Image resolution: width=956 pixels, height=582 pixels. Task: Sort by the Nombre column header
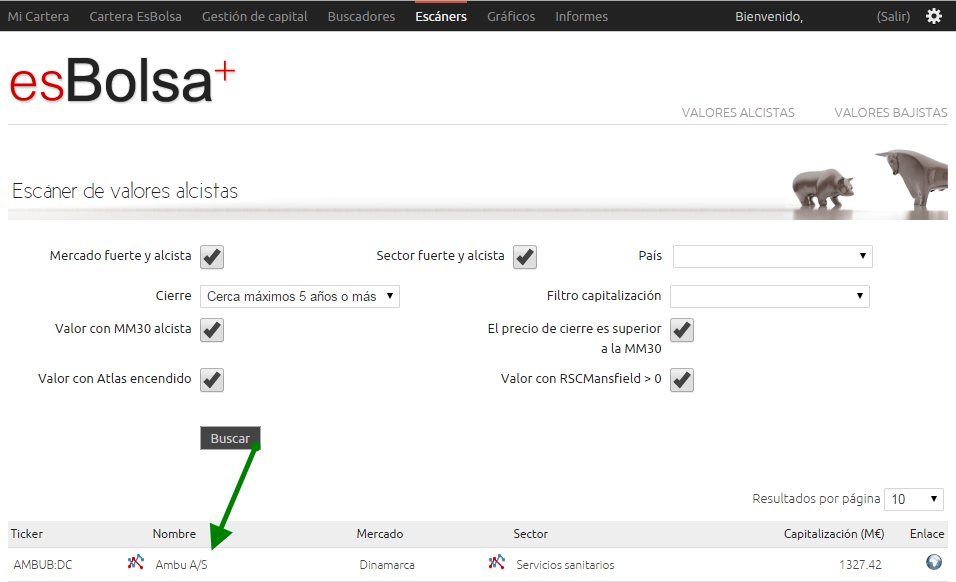[x=174, y=534]
